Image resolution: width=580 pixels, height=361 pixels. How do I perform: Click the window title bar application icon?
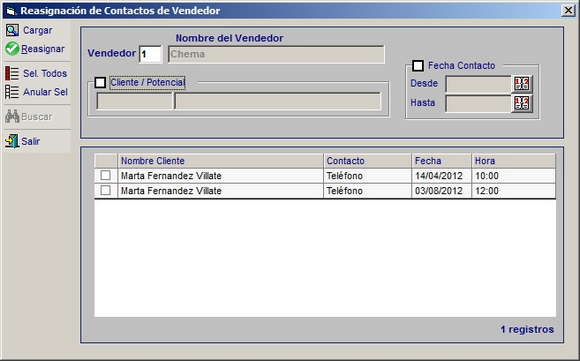click(11, 11)
